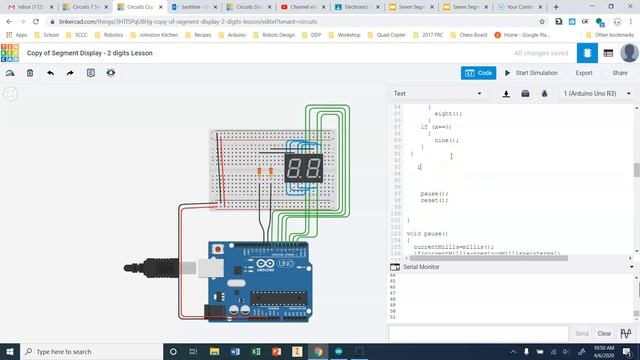Viewport: 640px width, 360px height.
Task: Click the Arduino reset button
Action: [218, 249]
